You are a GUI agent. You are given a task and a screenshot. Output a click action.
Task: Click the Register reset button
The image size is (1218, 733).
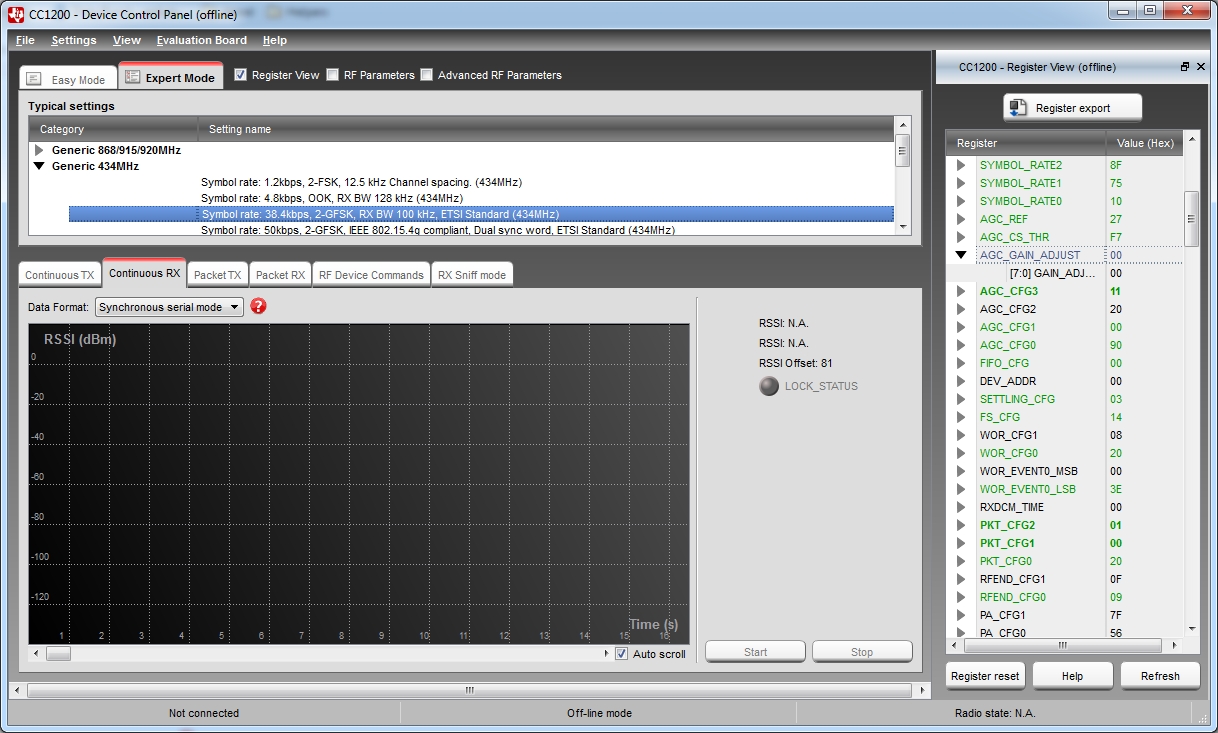tap(985, 675)
